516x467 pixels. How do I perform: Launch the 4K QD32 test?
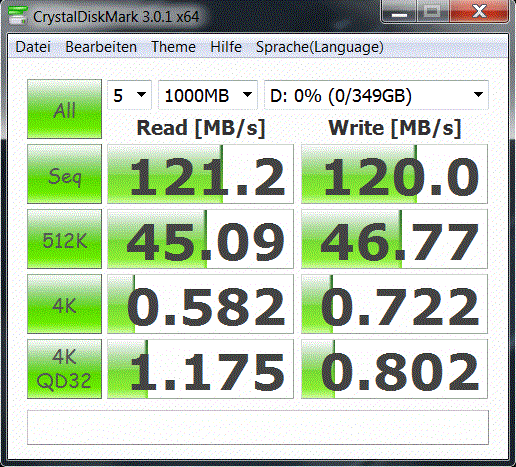coord(64,369)
